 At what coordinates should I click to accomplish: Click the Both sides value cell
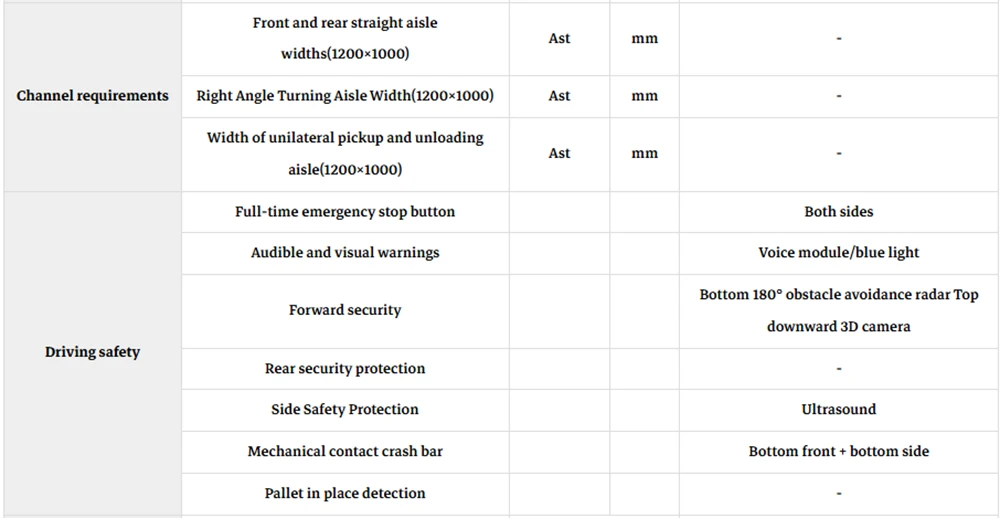coord(839,212)
